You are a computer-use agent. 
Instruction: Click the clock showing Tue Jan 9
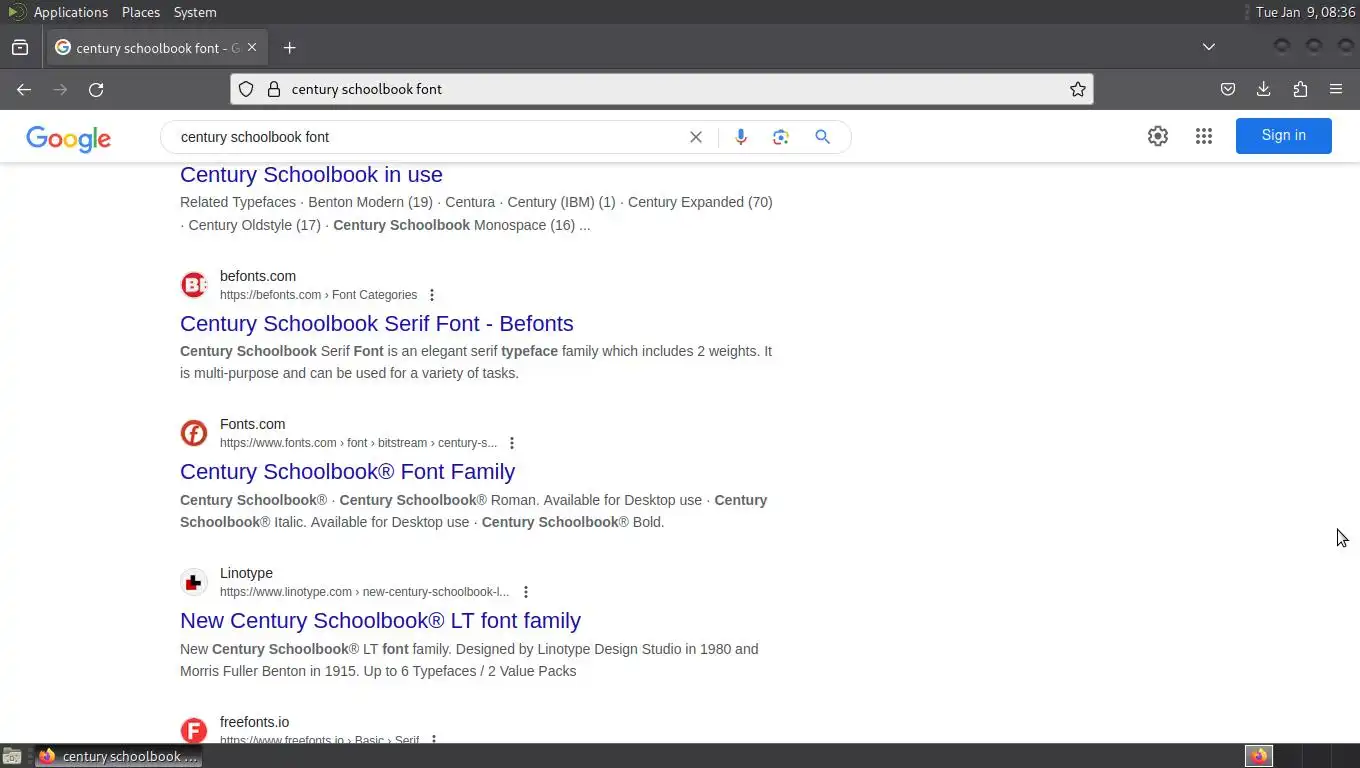[1305, 12]
